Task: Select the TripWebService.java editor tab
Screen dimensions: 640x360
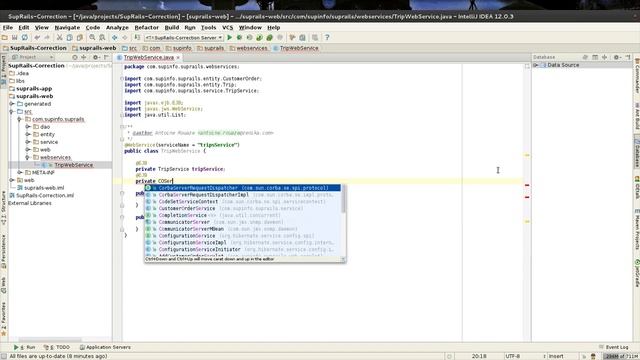Action: [x=149, y=58]
